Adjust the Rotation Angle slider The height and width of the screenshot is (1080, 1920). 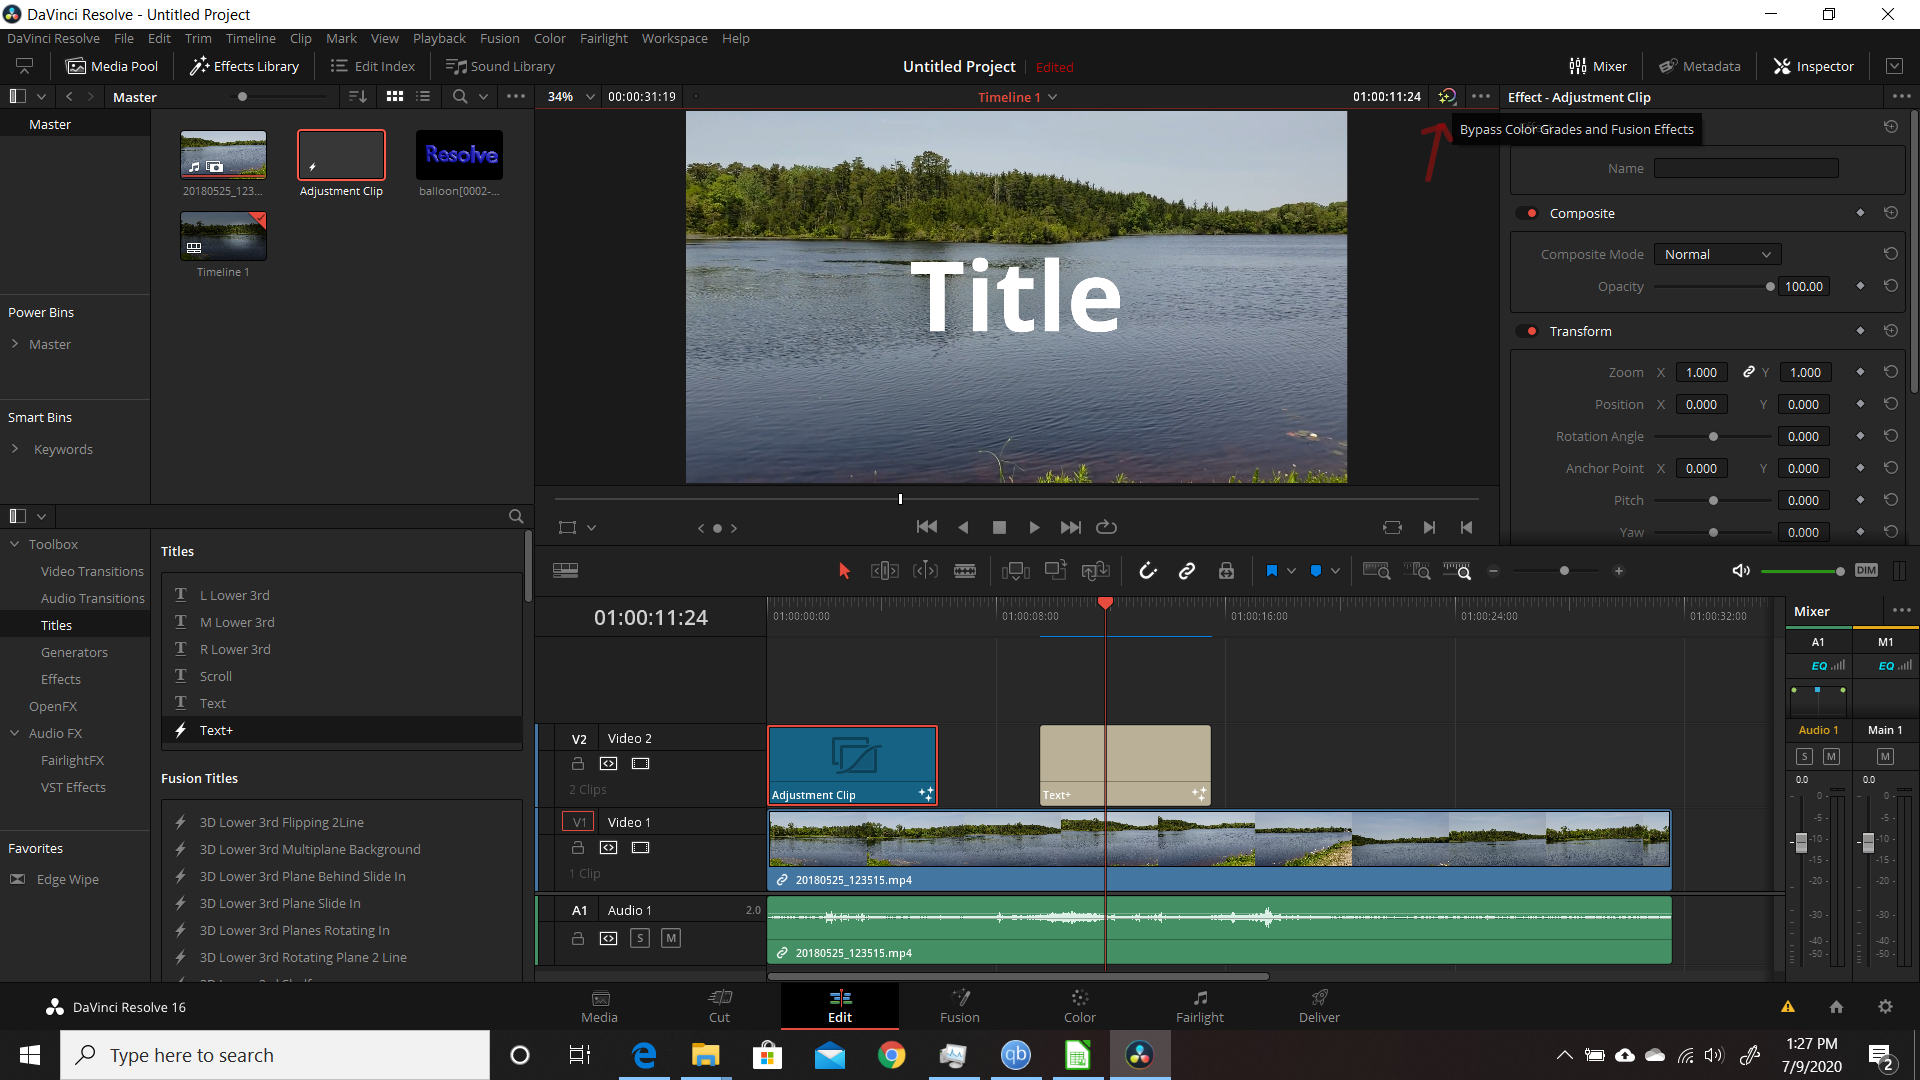point(1714,436)
